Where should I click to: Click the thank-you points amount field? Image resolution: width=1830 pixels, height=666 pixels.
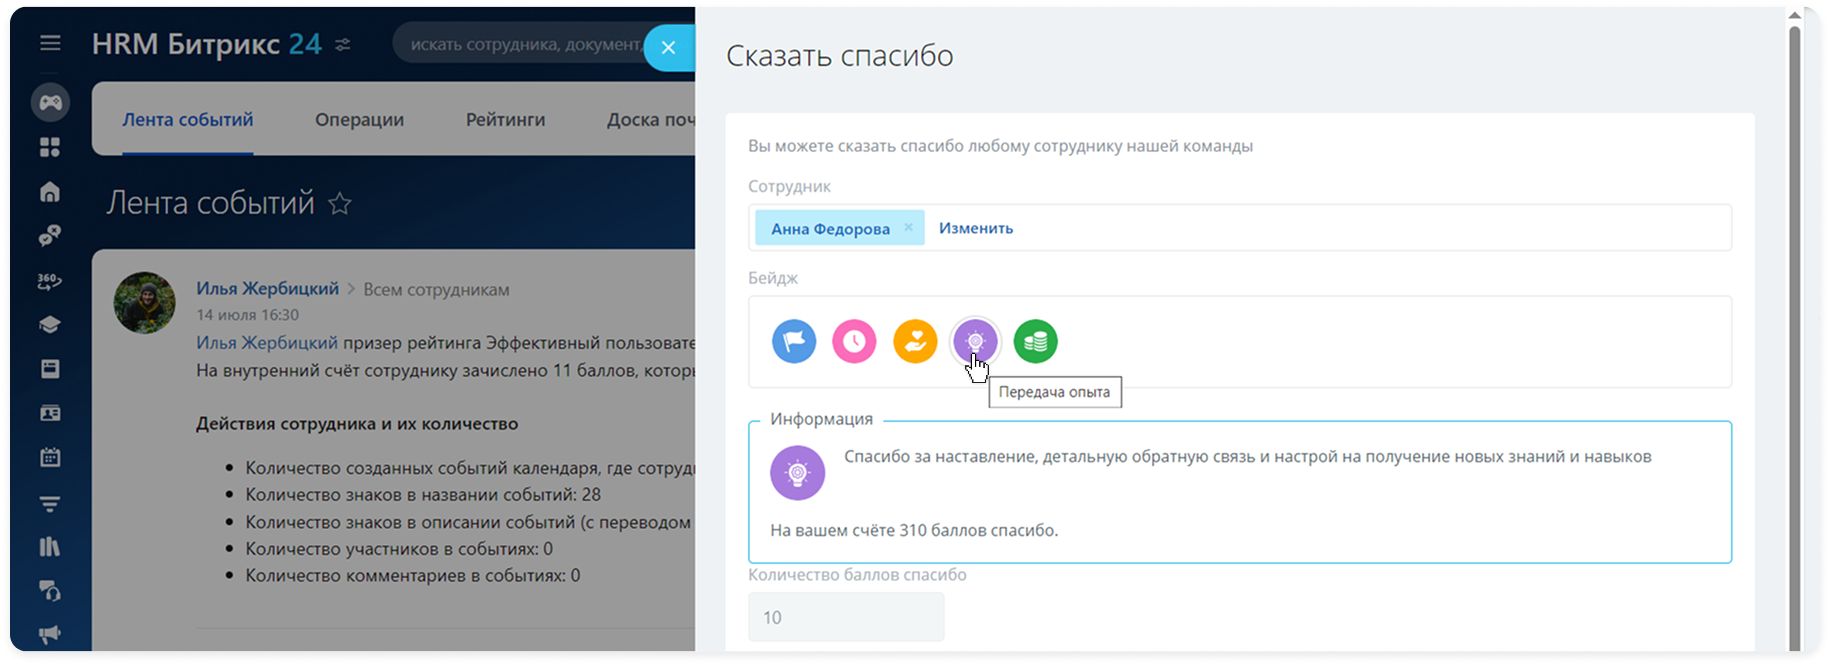point(846,617)
